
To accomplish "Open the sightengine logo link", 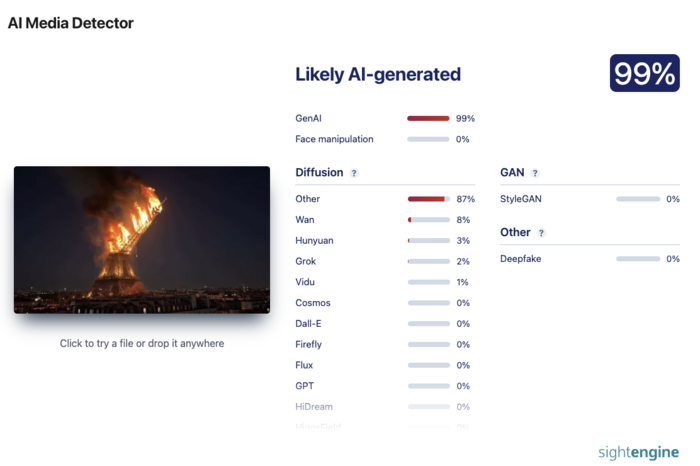I will tap(638, 452).
